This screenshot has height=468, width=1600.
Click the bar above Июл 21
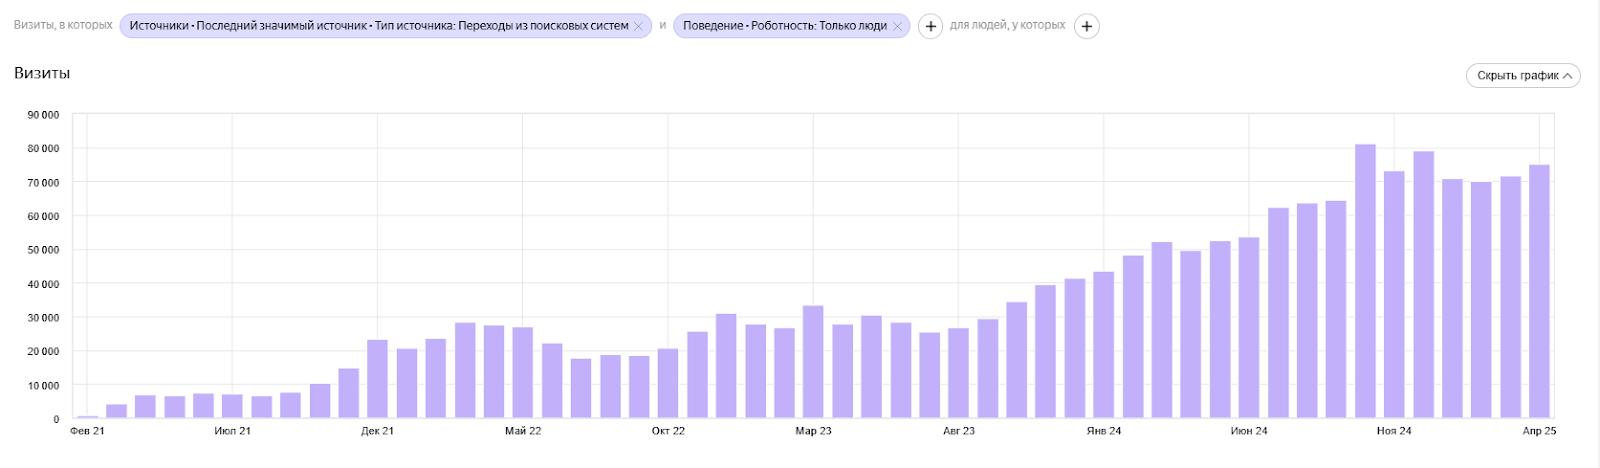point(232,406)
